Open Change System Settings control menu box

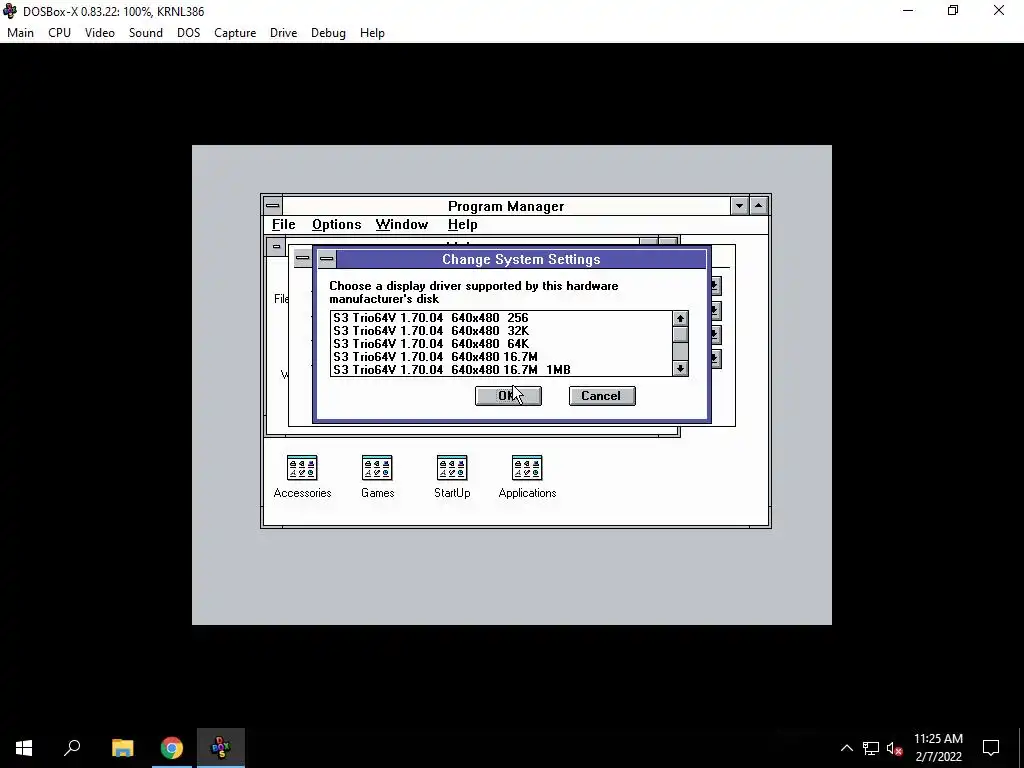click(327, 259)
